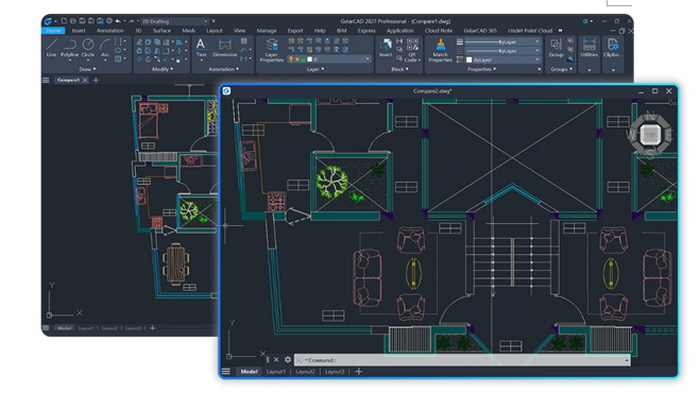
Task: Switch to Layout1 in Compare2 window
Action: tap(276, 371)
